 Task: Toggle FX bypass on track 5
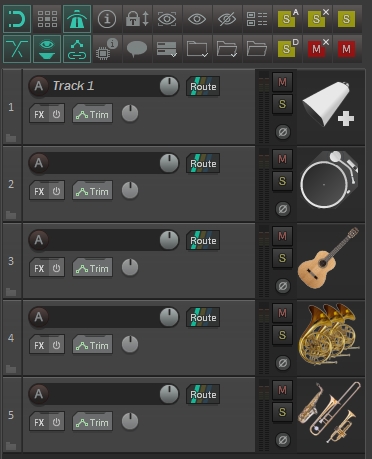56,422
